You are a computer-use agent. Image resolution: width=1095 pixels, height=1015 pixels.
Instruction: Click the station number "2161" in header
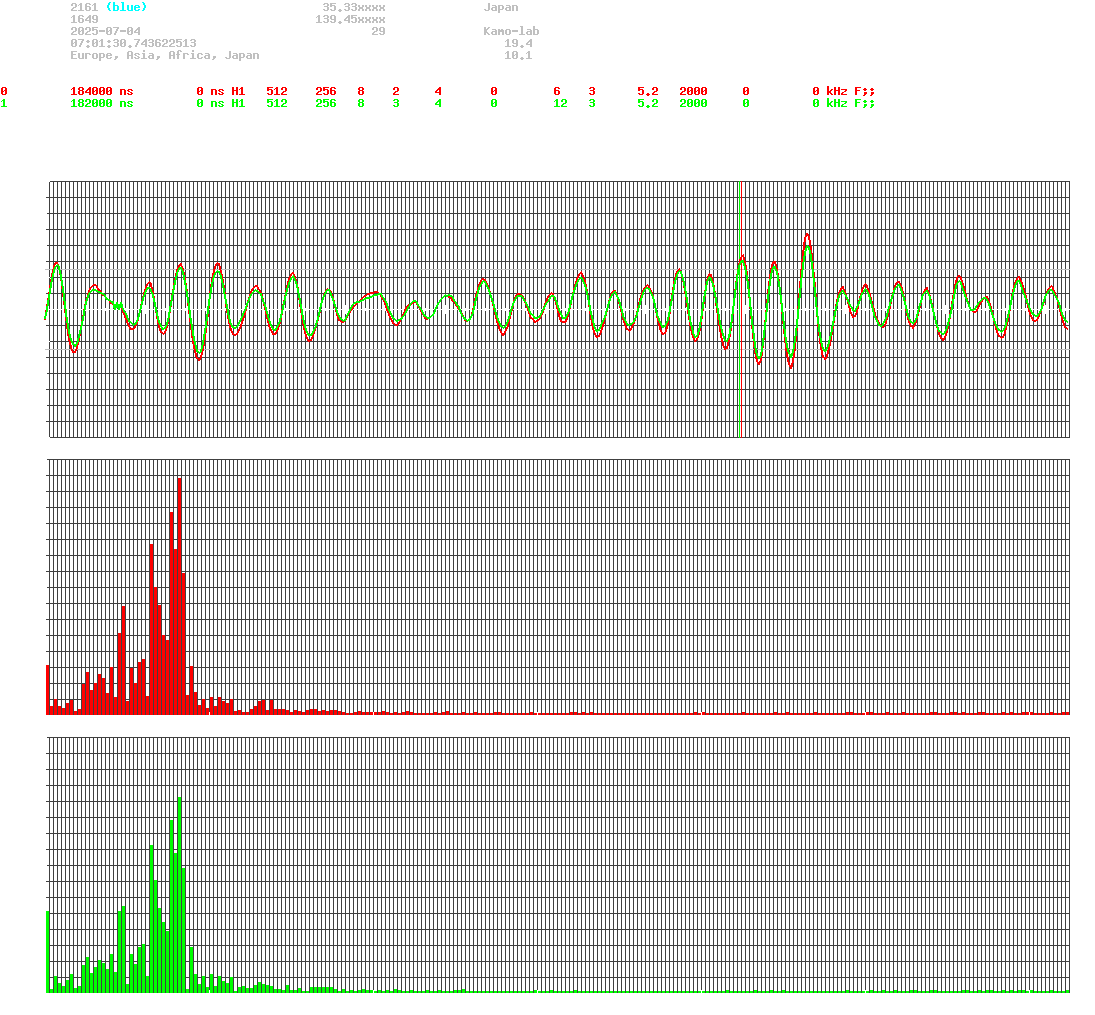(84, 8)
